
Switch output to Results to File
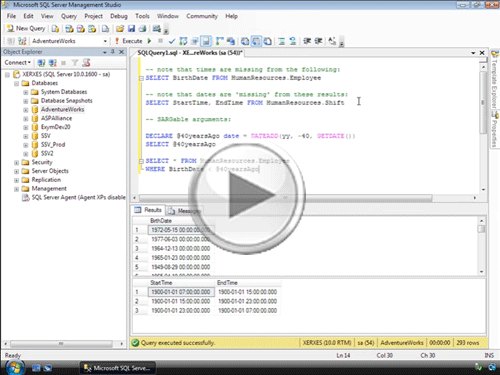(267, 41)
